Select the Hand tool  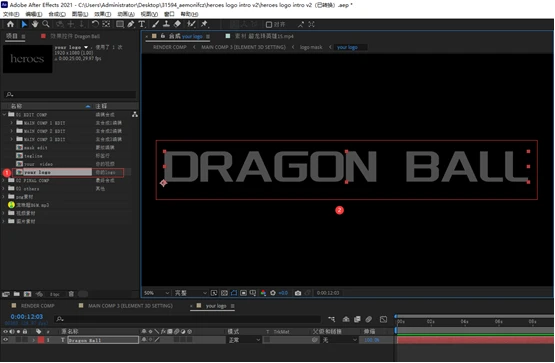(x=35, y=24)
